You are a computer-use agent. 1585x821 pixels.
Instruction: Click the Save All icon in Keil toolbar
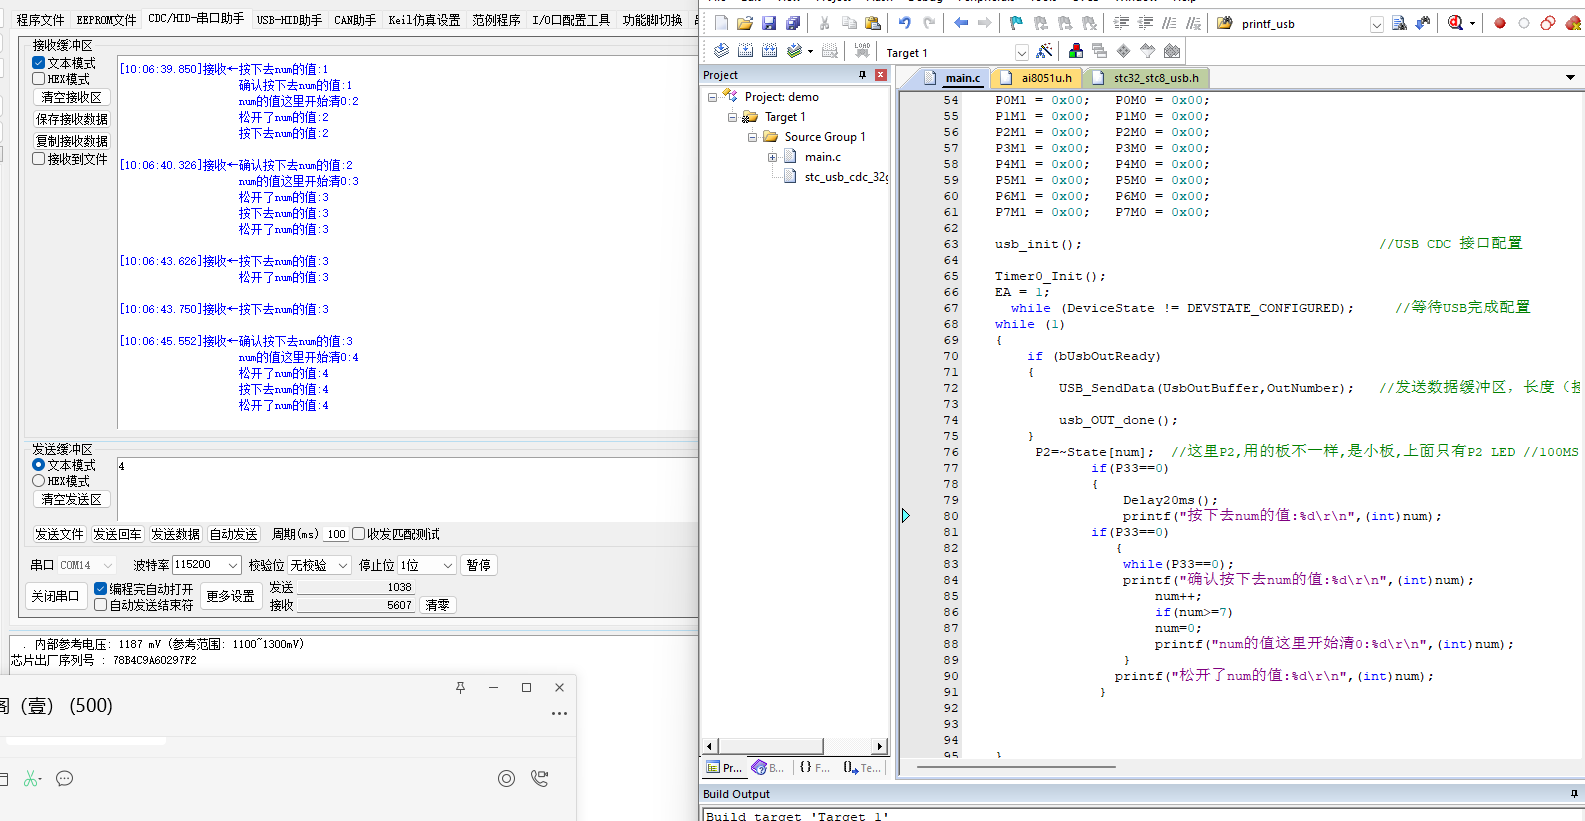[793, 23]
